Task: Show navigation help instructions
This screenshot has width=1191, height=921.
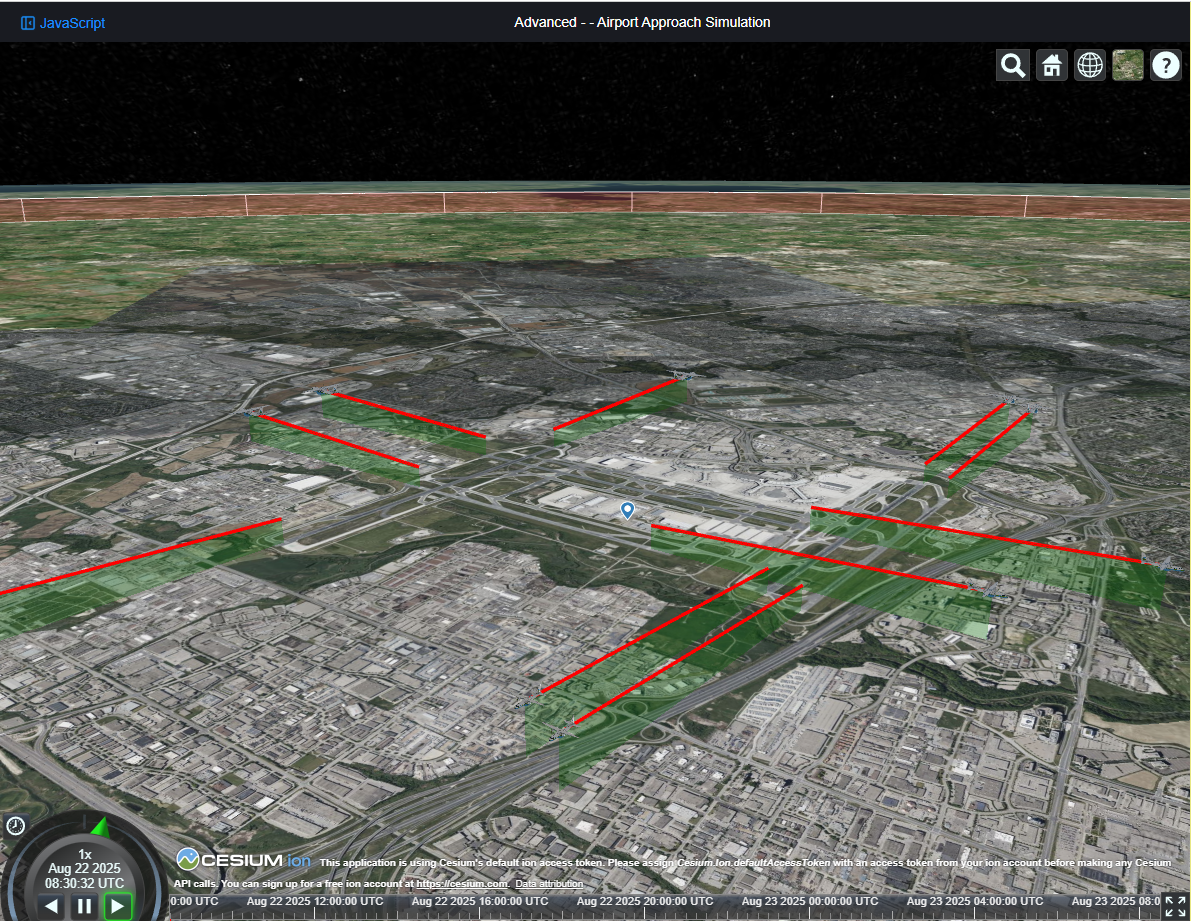Action: (1165, 65)
